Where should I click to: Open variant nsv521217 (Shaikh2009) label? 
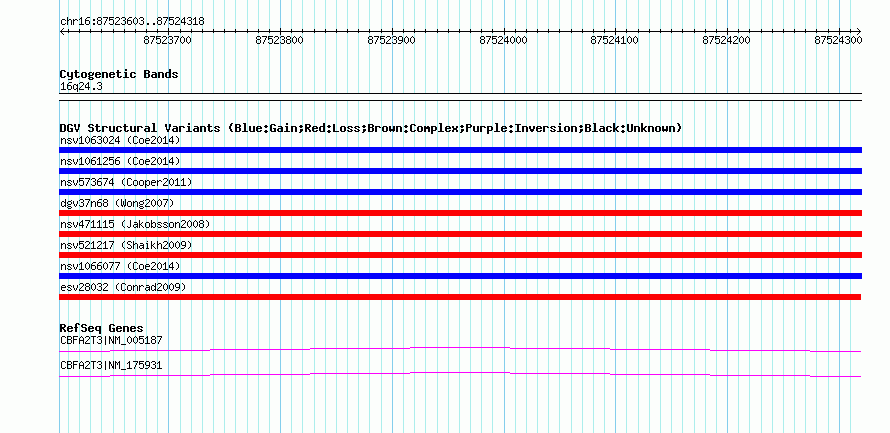point(126,245)
